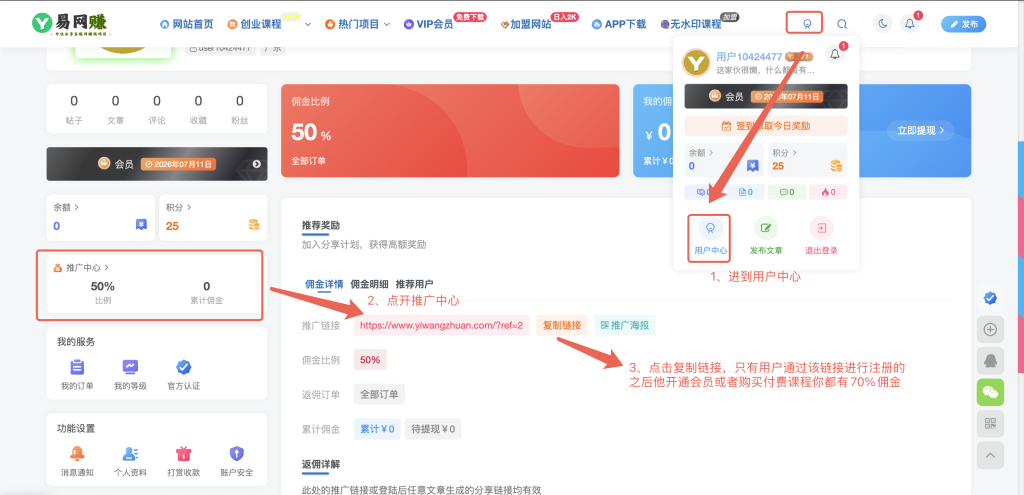The width and height of the screenshot is (1024, 495).
Task: Click the fire count badge in popup
Action: (828, 192)
